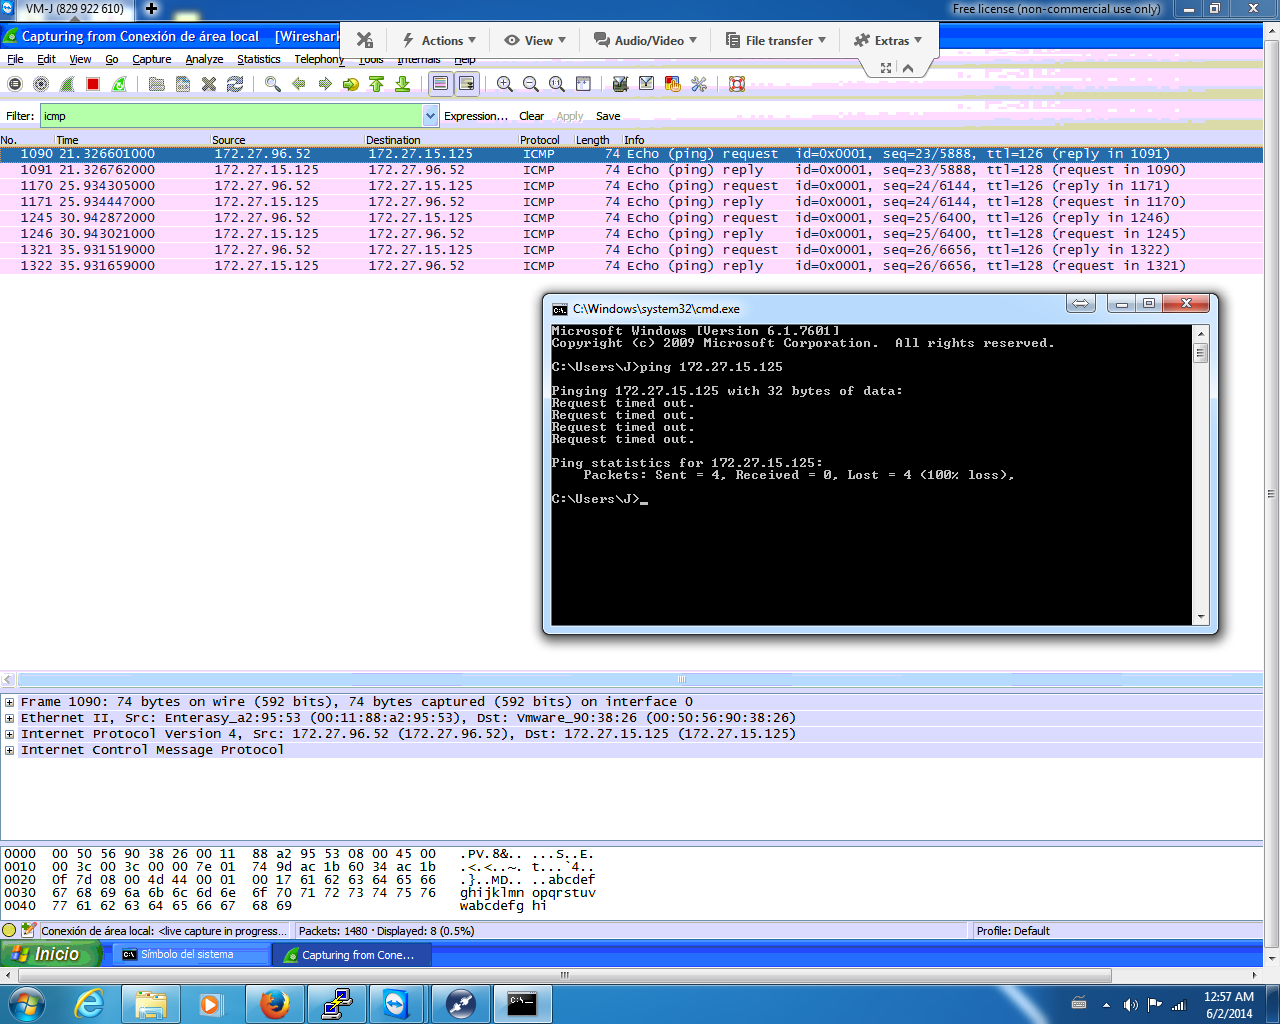Viewport: 1280px width, 1024px height.
Task: Select packet 1170 echo request row
Action: coord(631,186)
